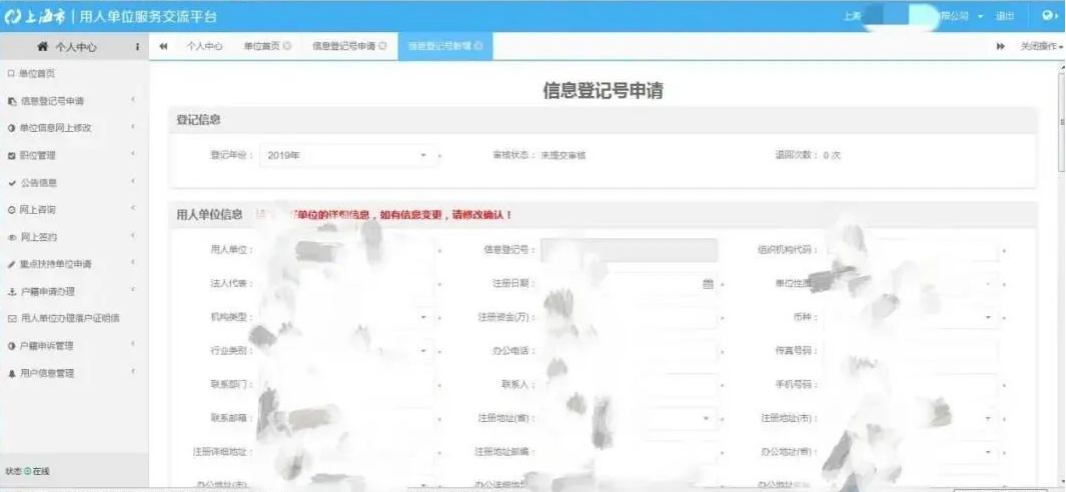
Task: Click the sidebar options dots next to 个人中心
Action: click(x=137, y=47)
